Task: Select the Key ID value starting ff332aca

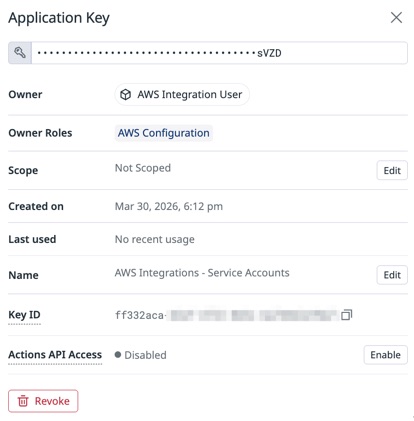Action: pyautogui.click(x=226, y=315)
